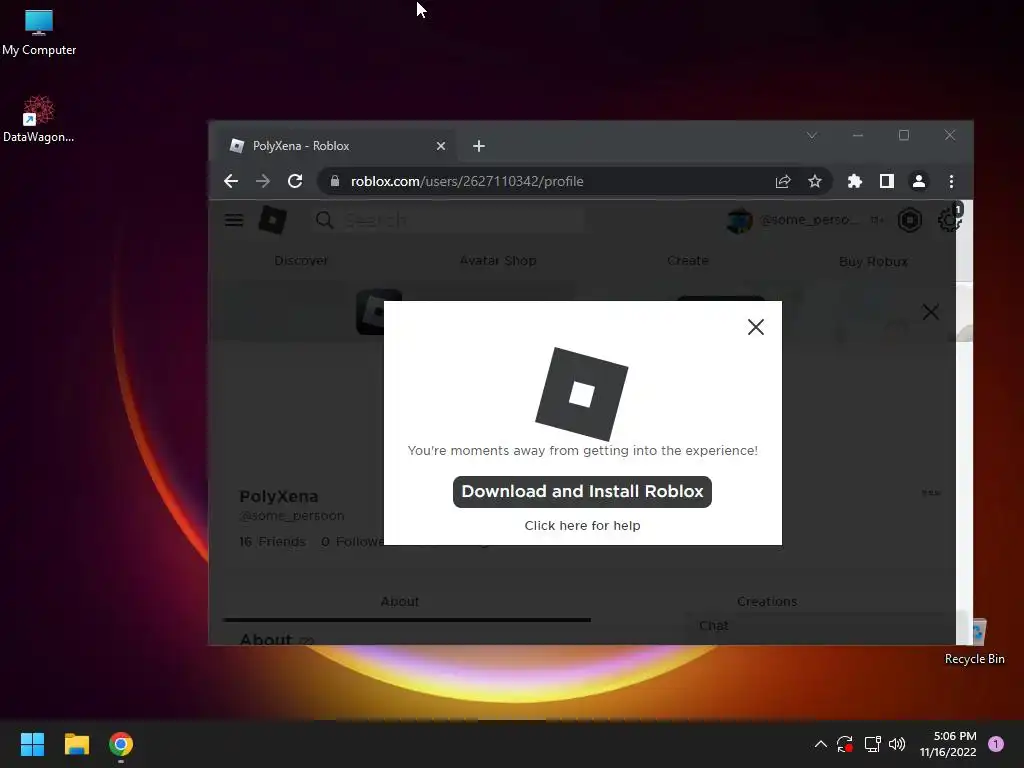Open Avatar Shop in navigation
This screenshot has width=1024, height=768.
tap(498, 261)
